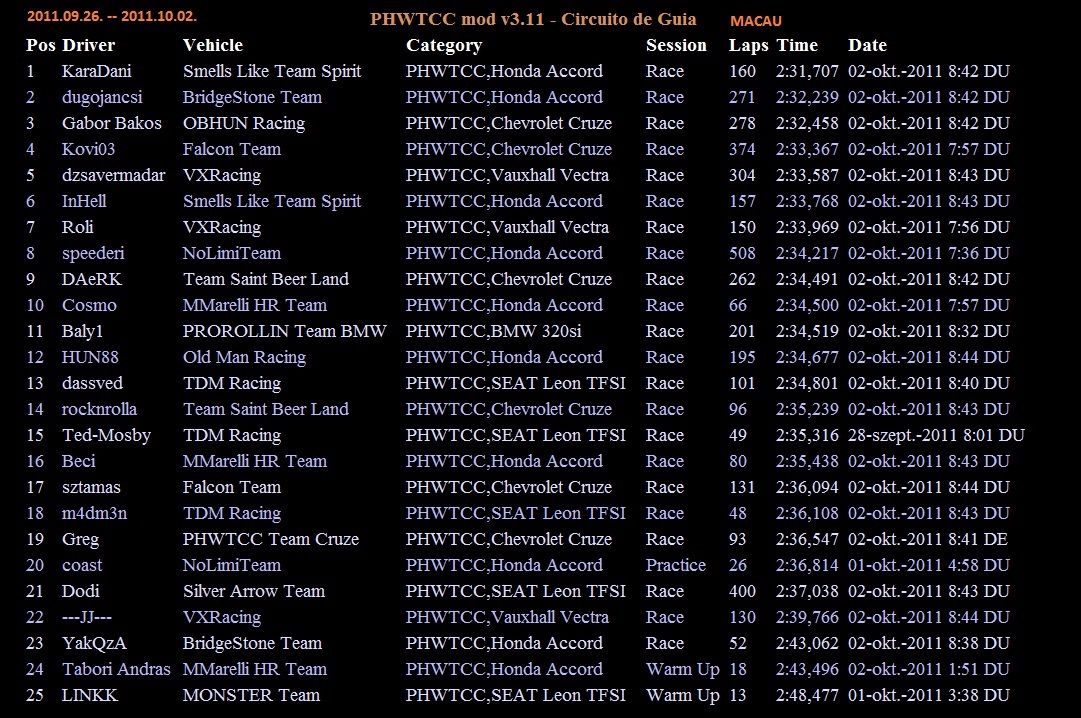Select driver DAeRK
The height and width of the screenshot is (718, 1081).
click(x=92, y=279)
